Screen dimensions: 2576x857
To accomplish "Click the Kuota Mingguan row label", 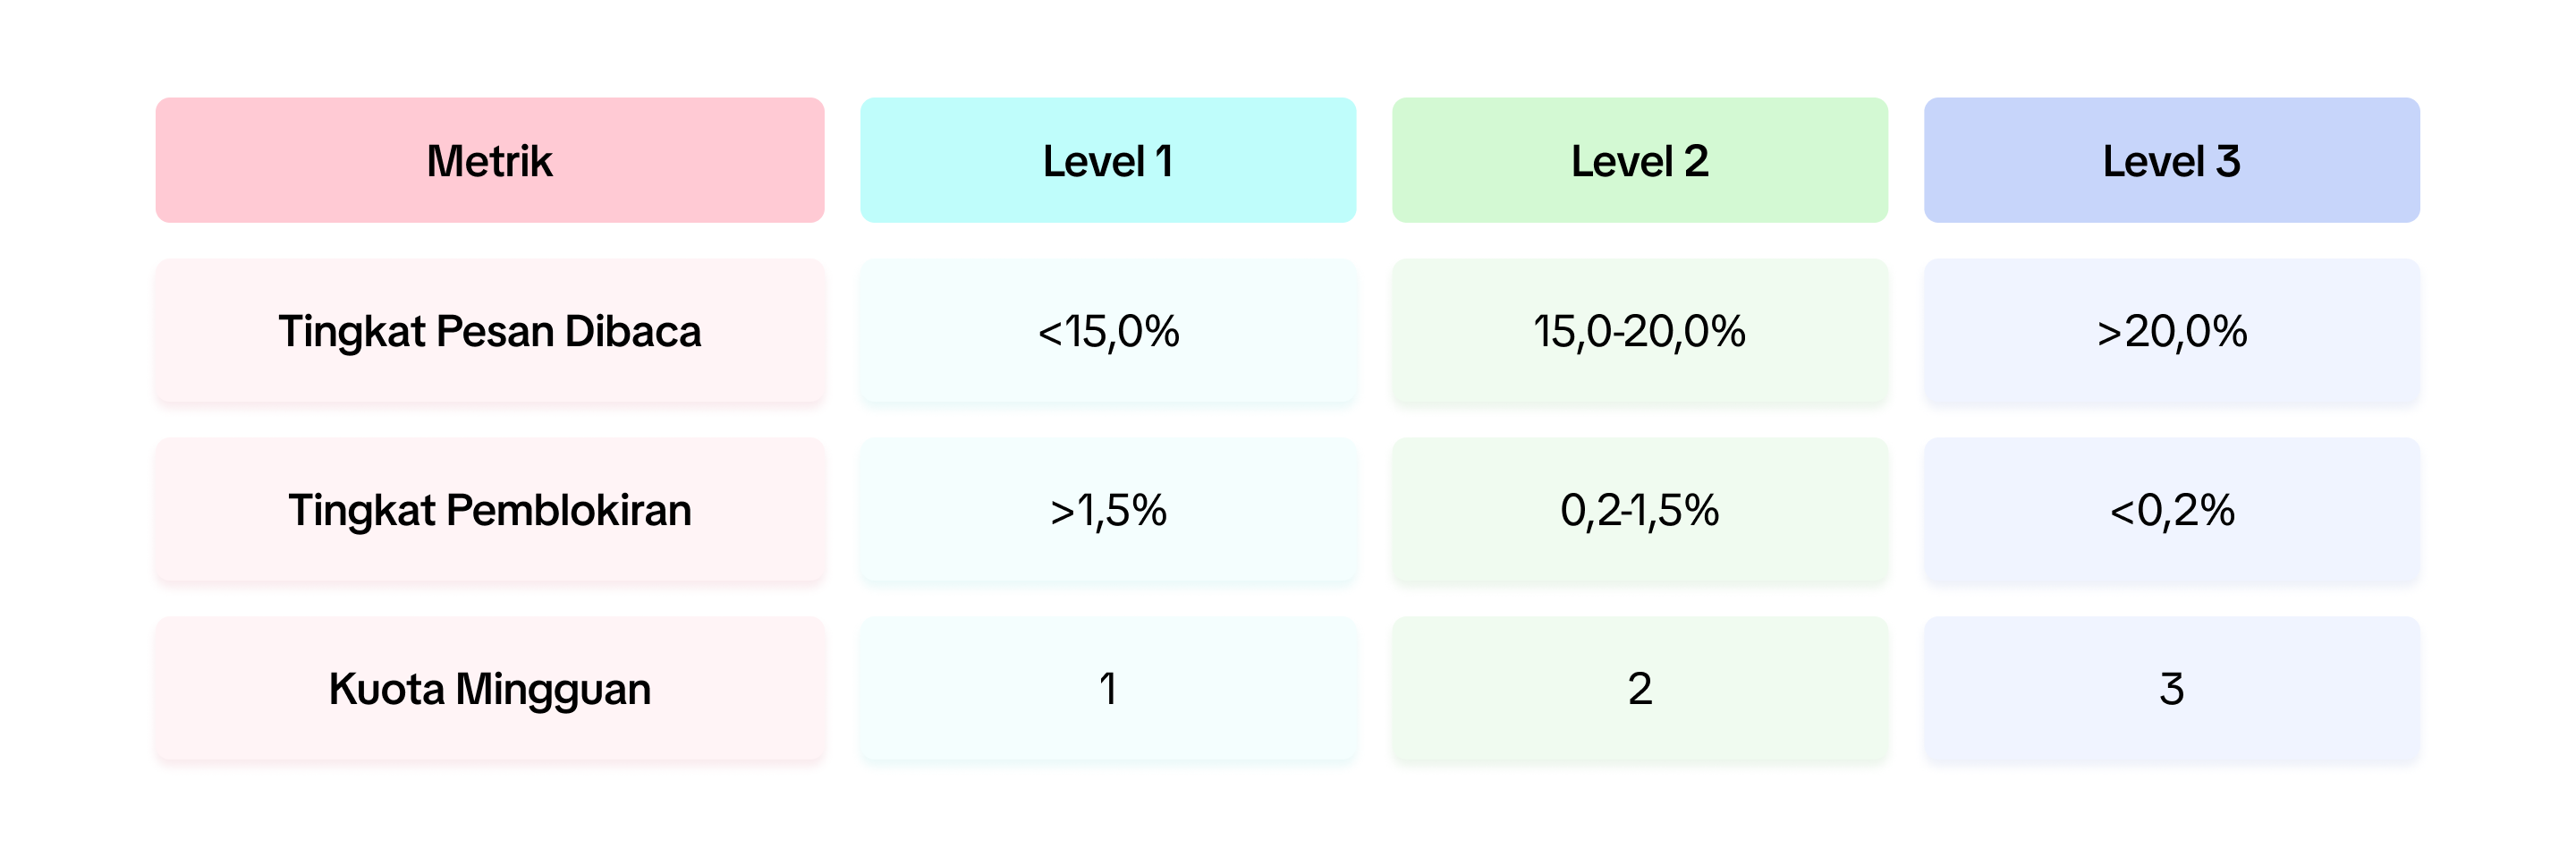I will pos(489,689).
